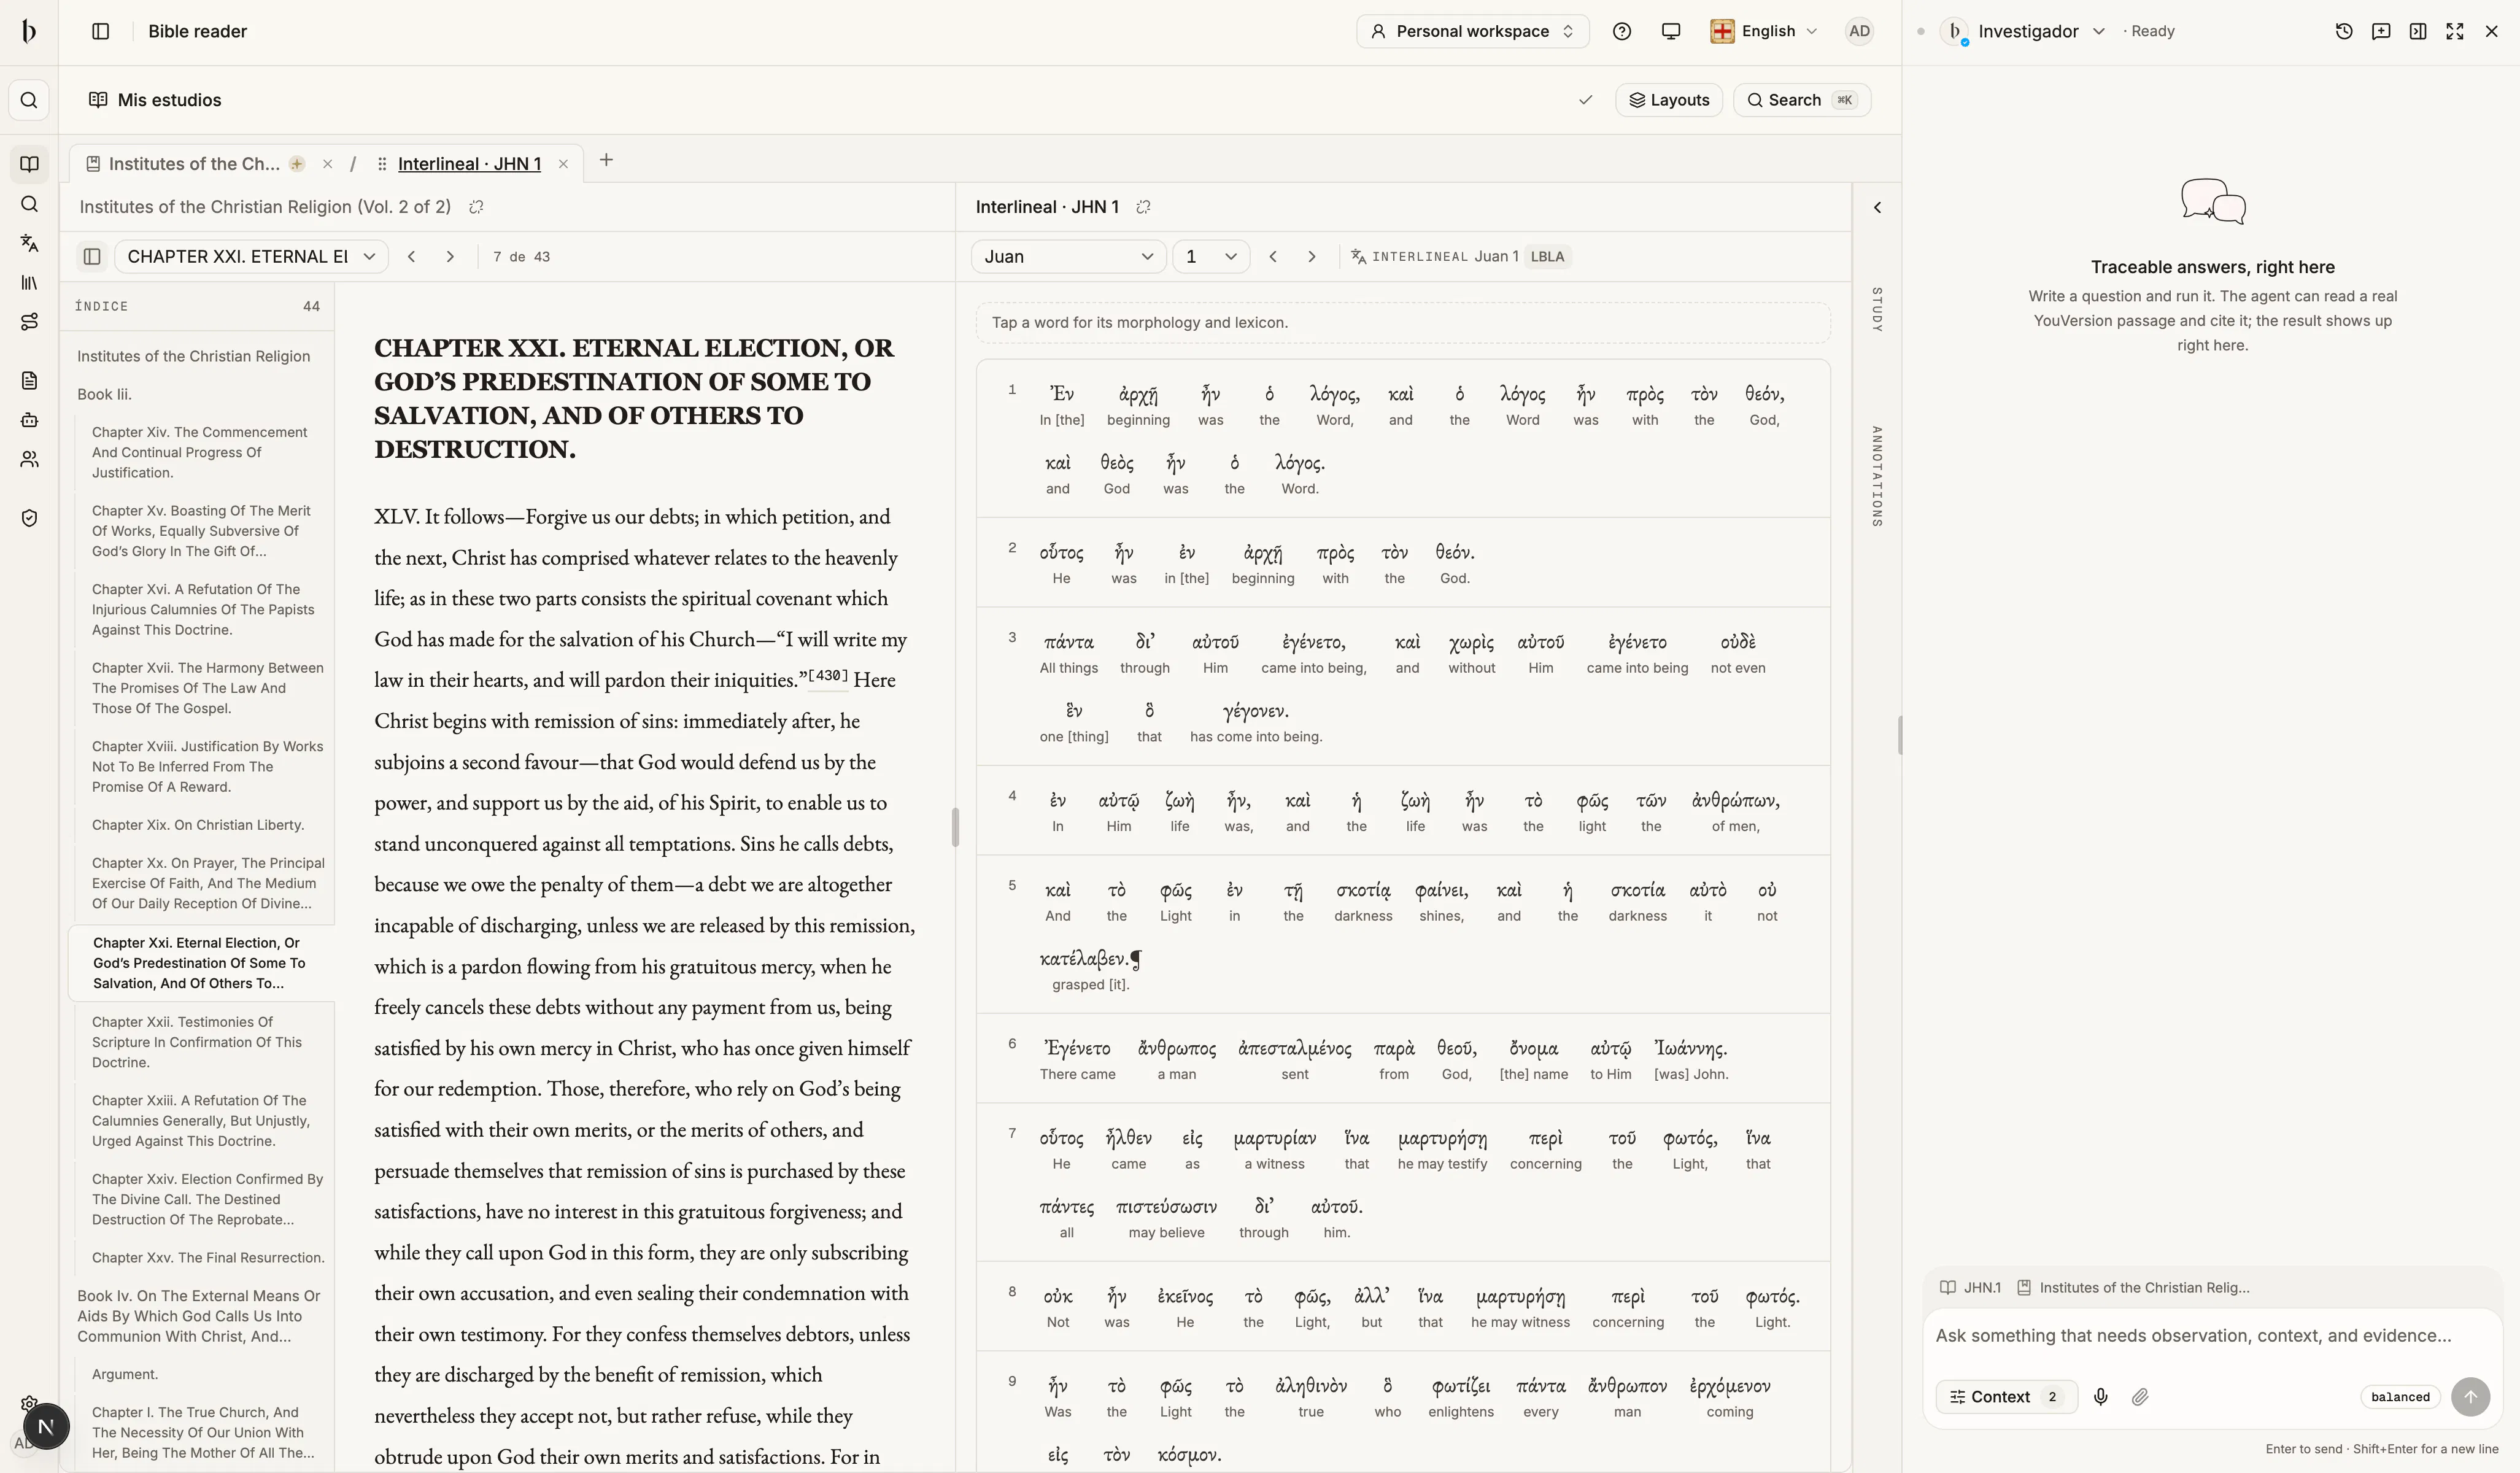2520x1473 pixels.
Task: Click the sparkle badge on Institutes tab
Action: pyautogui.click(x=297, y=164)
